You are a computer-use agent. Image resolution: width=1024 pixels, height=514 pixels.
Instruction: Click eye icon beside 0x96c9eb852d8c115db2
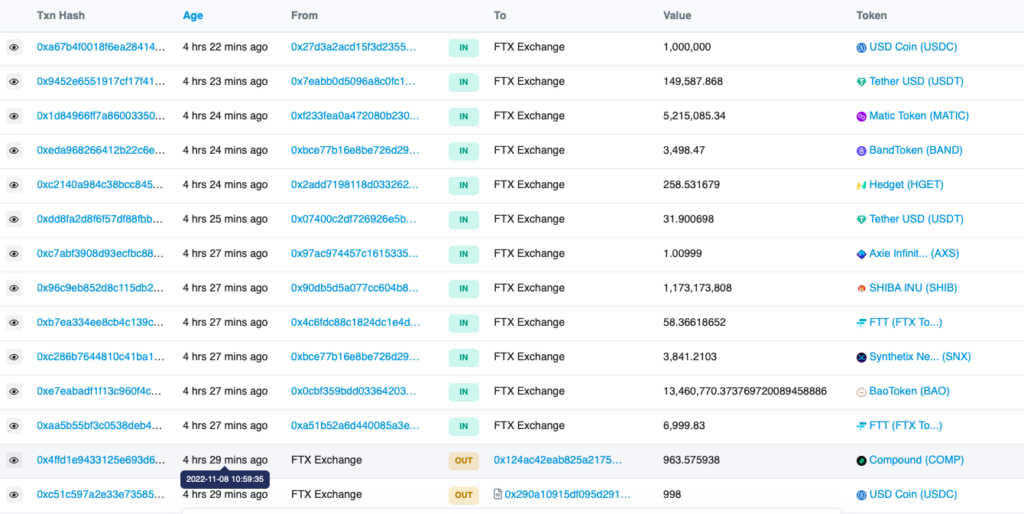pyautogui.click(x=14, y=288)
